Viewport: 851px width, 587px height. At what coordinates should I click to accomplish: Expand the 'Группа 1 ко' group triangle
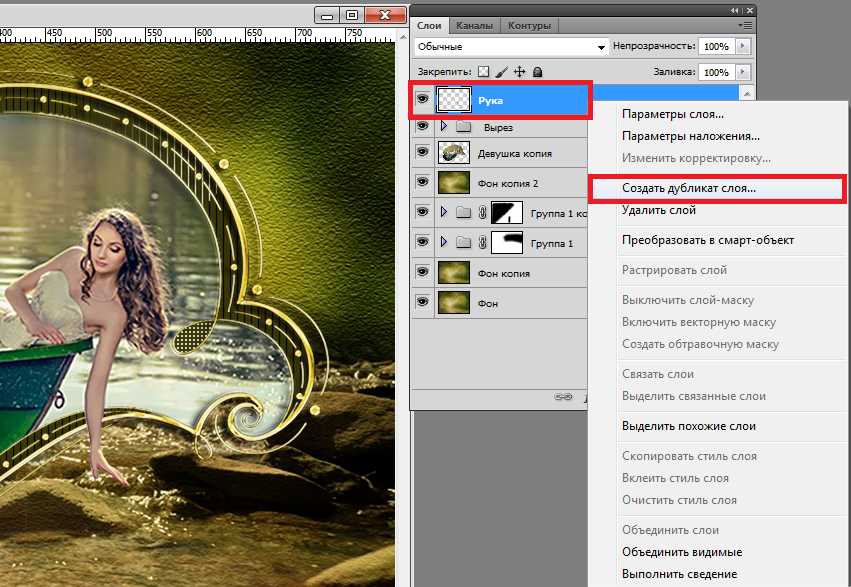[444, 212]
